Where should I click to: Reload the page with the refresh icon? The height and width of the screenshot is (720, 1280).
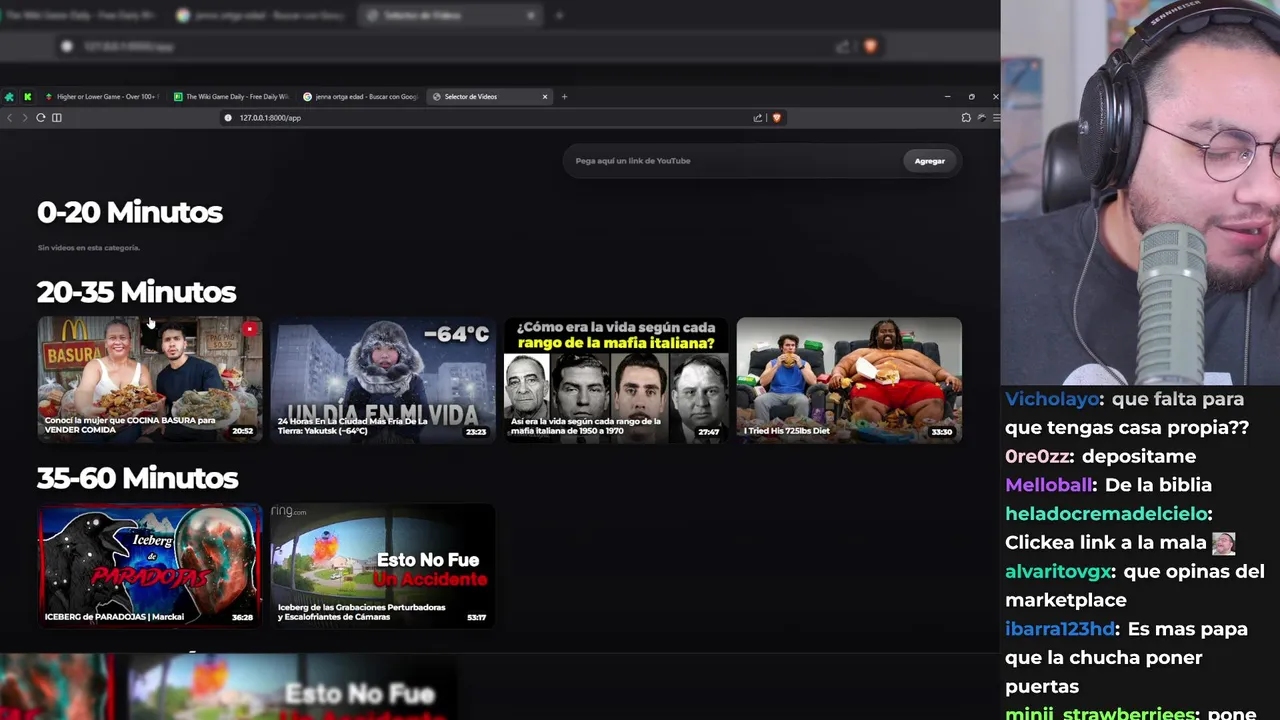pyautogui.click(x=41, y=118)
